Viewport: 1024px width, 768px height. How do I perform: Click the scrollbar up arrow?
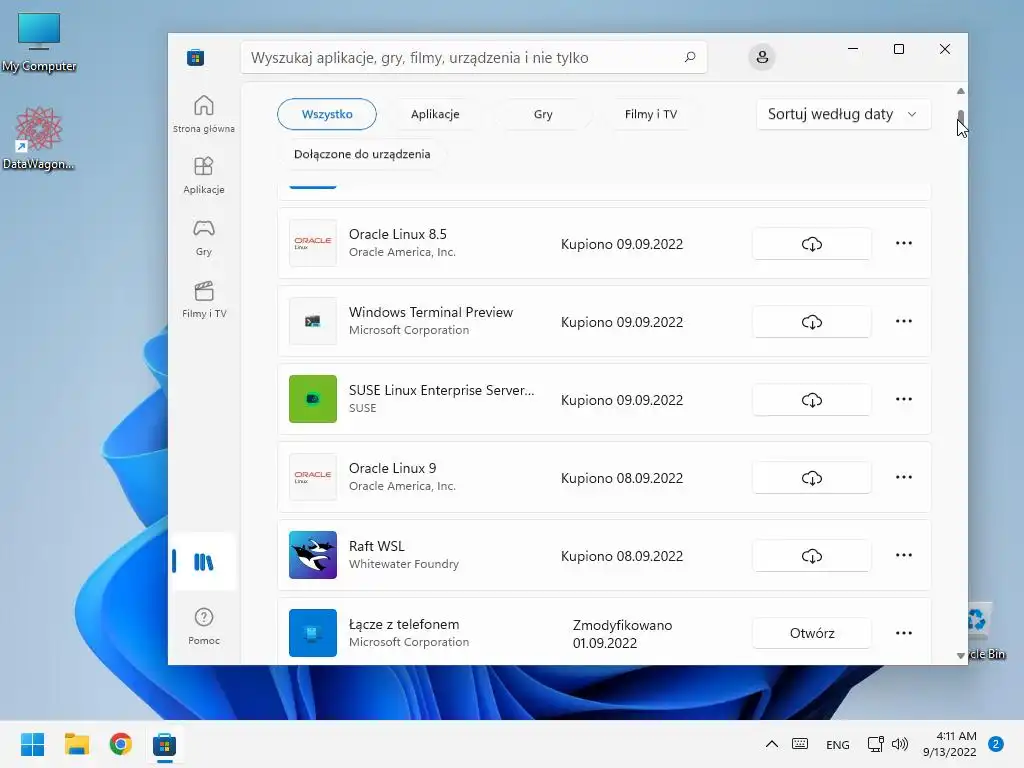[960, 91]
